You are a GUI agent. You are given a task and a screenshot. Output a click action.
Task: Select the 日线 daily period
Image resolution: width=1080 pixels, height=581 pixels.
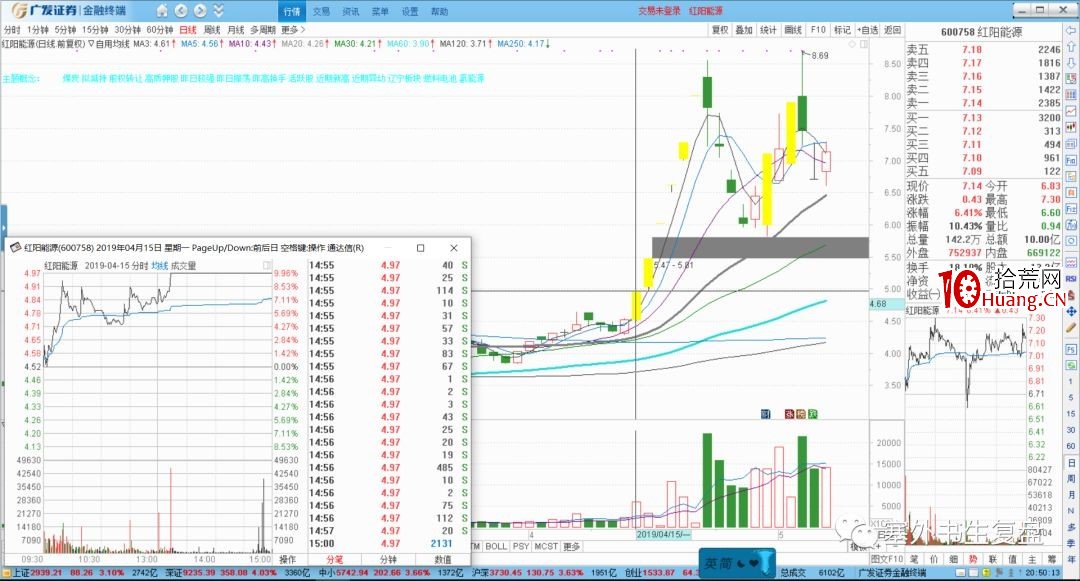[188, 30]
